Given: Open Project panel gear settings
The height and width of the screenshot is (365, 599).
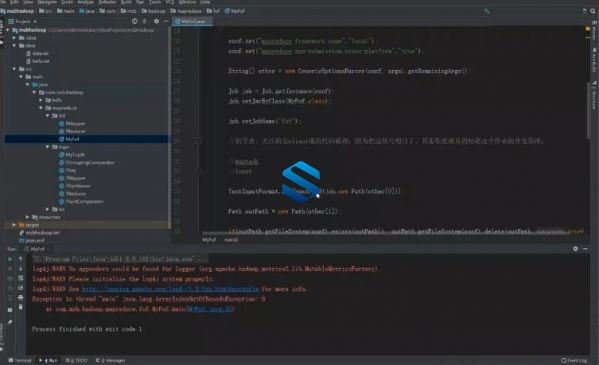Looking at the screenshot, I should pos(156,21).
